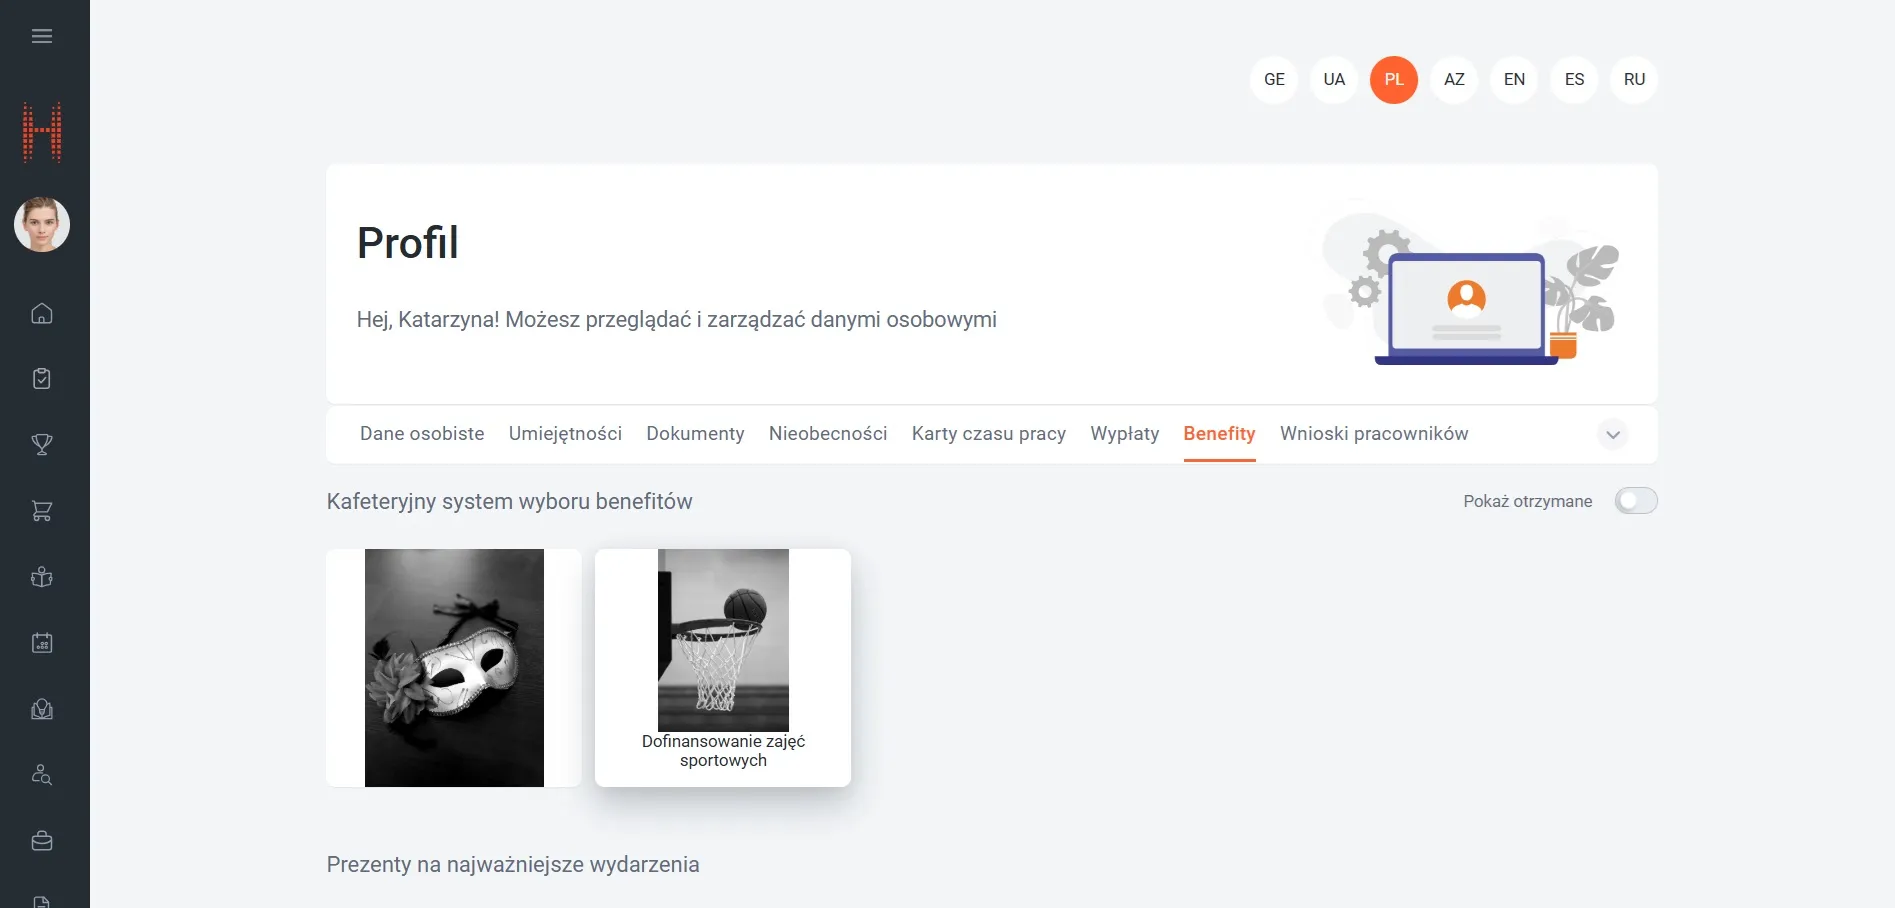This screenshot has width=1895, height=908.
Task: Open the user avatar in the sidebar
Action: [x=42, y=224]
